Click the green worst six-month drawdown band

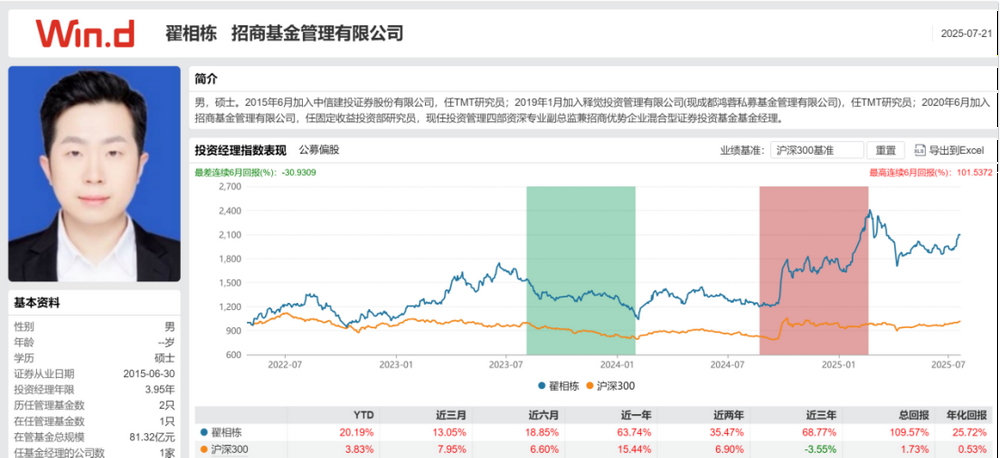(x=580, y=270)
